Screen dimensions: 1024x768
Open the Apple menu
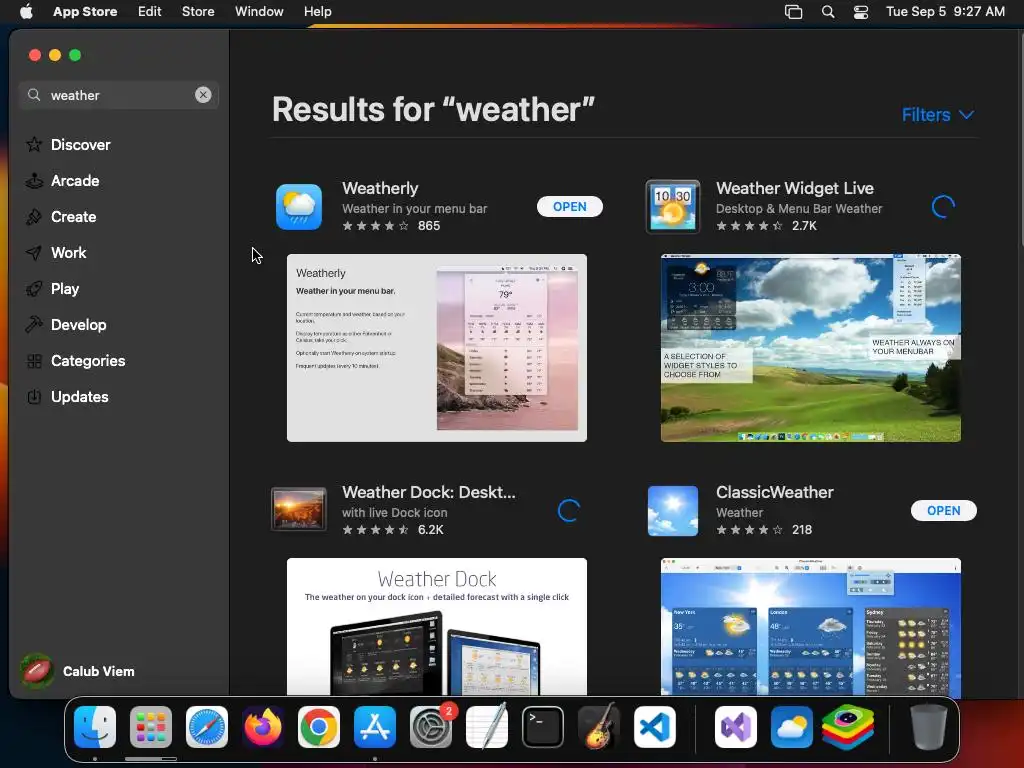[26, 12]
